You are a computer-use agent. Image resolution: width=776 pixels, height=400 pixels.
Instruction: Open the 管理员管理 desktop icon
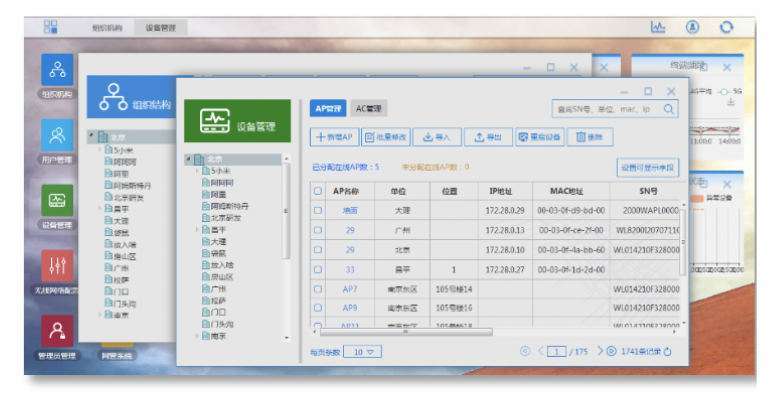(x=57, y=330)
